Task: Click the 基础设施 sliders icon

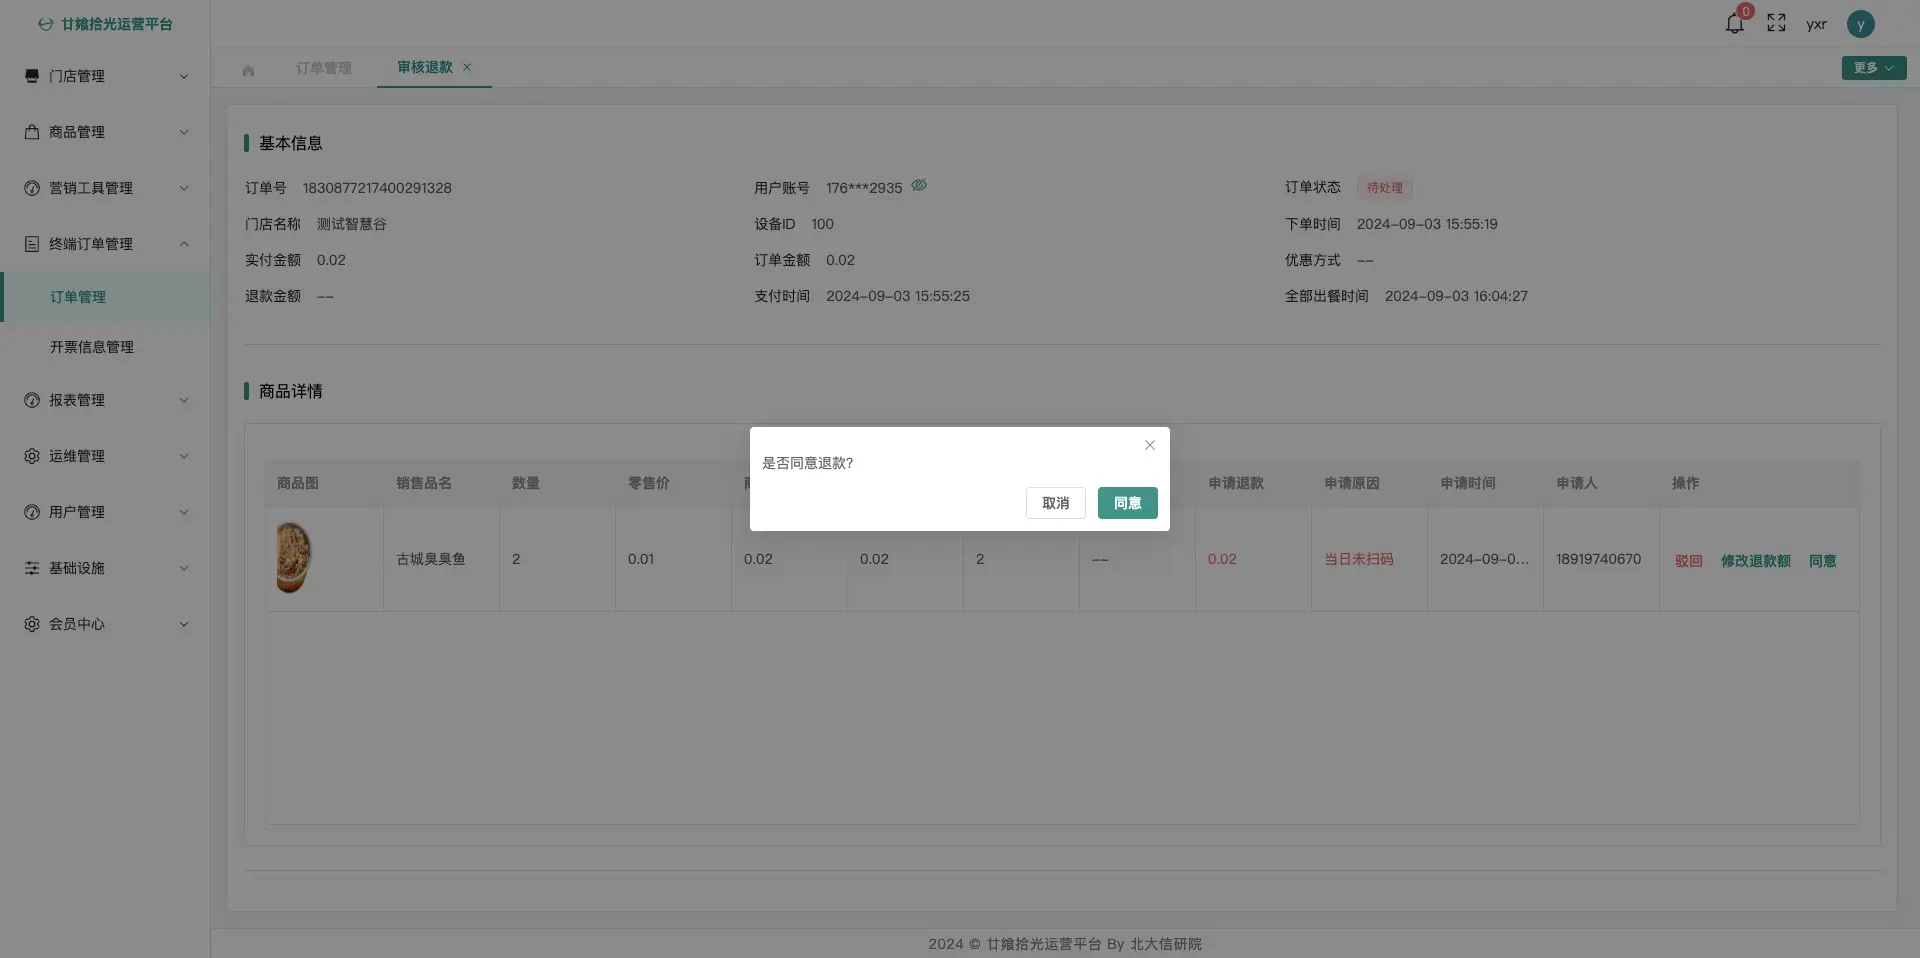Action: pos(32,568)
